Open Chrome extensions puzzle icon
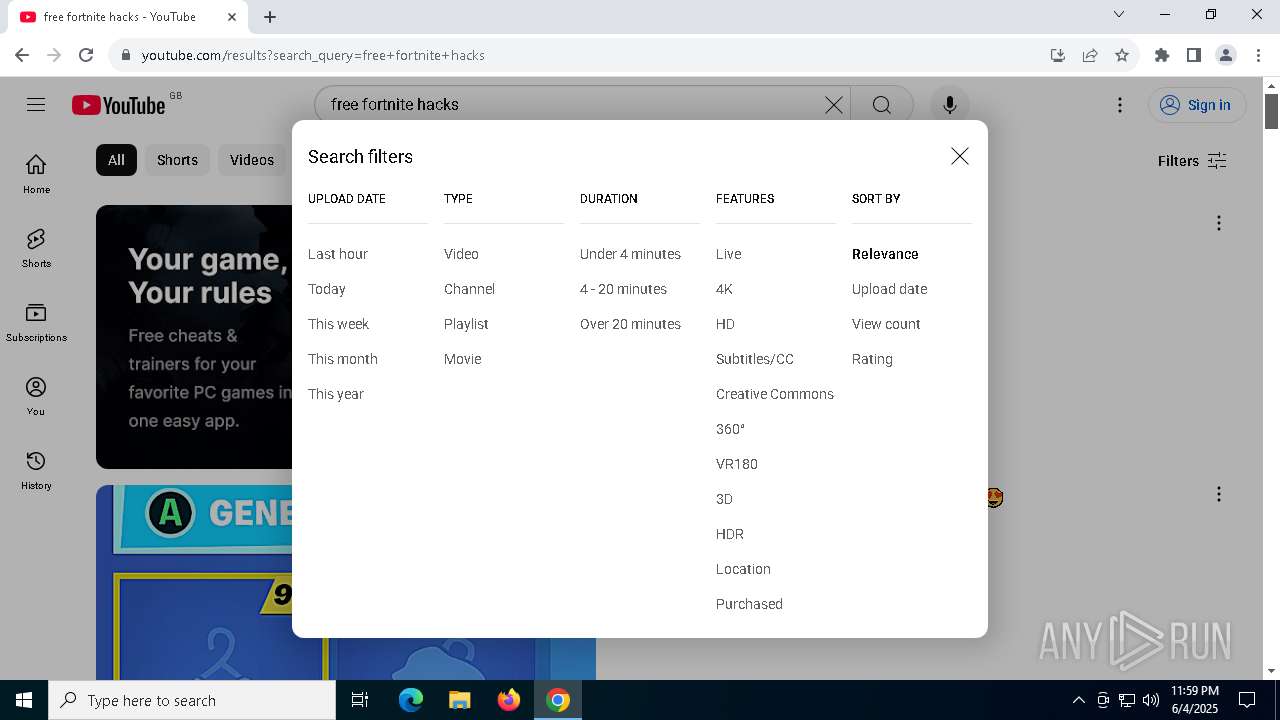The image size is (1280, 720). click(x=1161, y=55)
